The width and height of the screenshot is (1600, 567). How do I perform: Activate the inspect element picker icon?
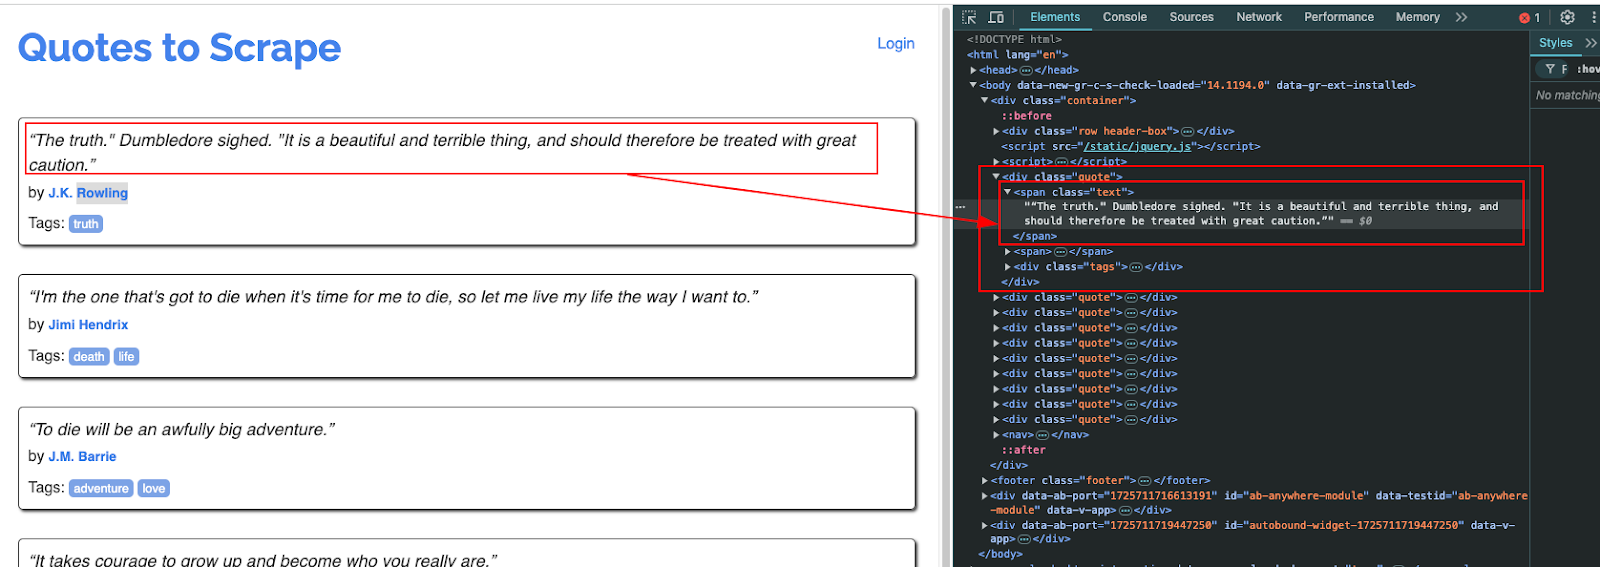coord(969,17)
